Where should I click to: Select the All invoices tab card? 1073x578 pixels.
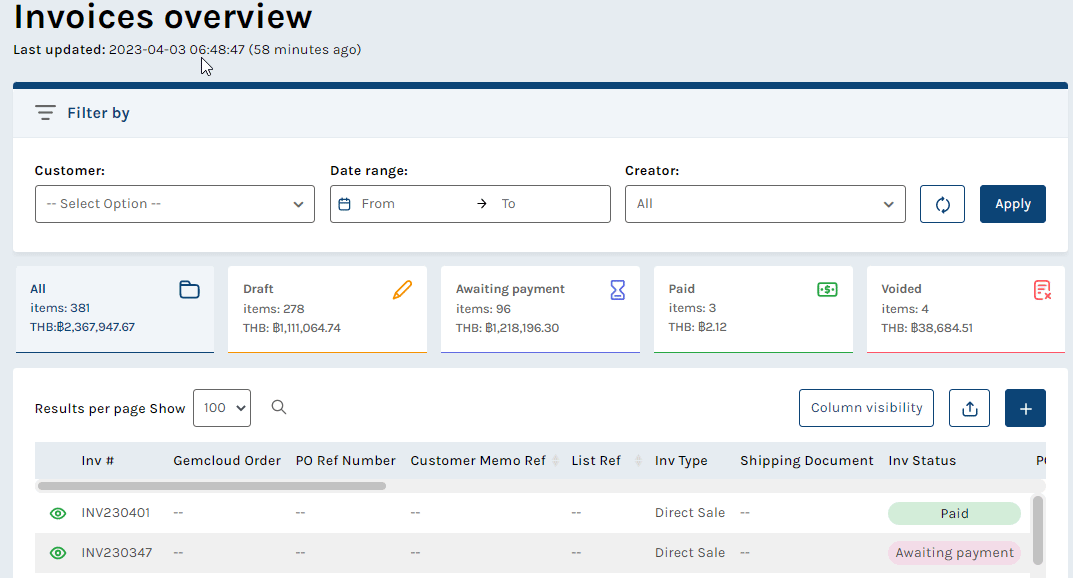click(x=115, y=309)
